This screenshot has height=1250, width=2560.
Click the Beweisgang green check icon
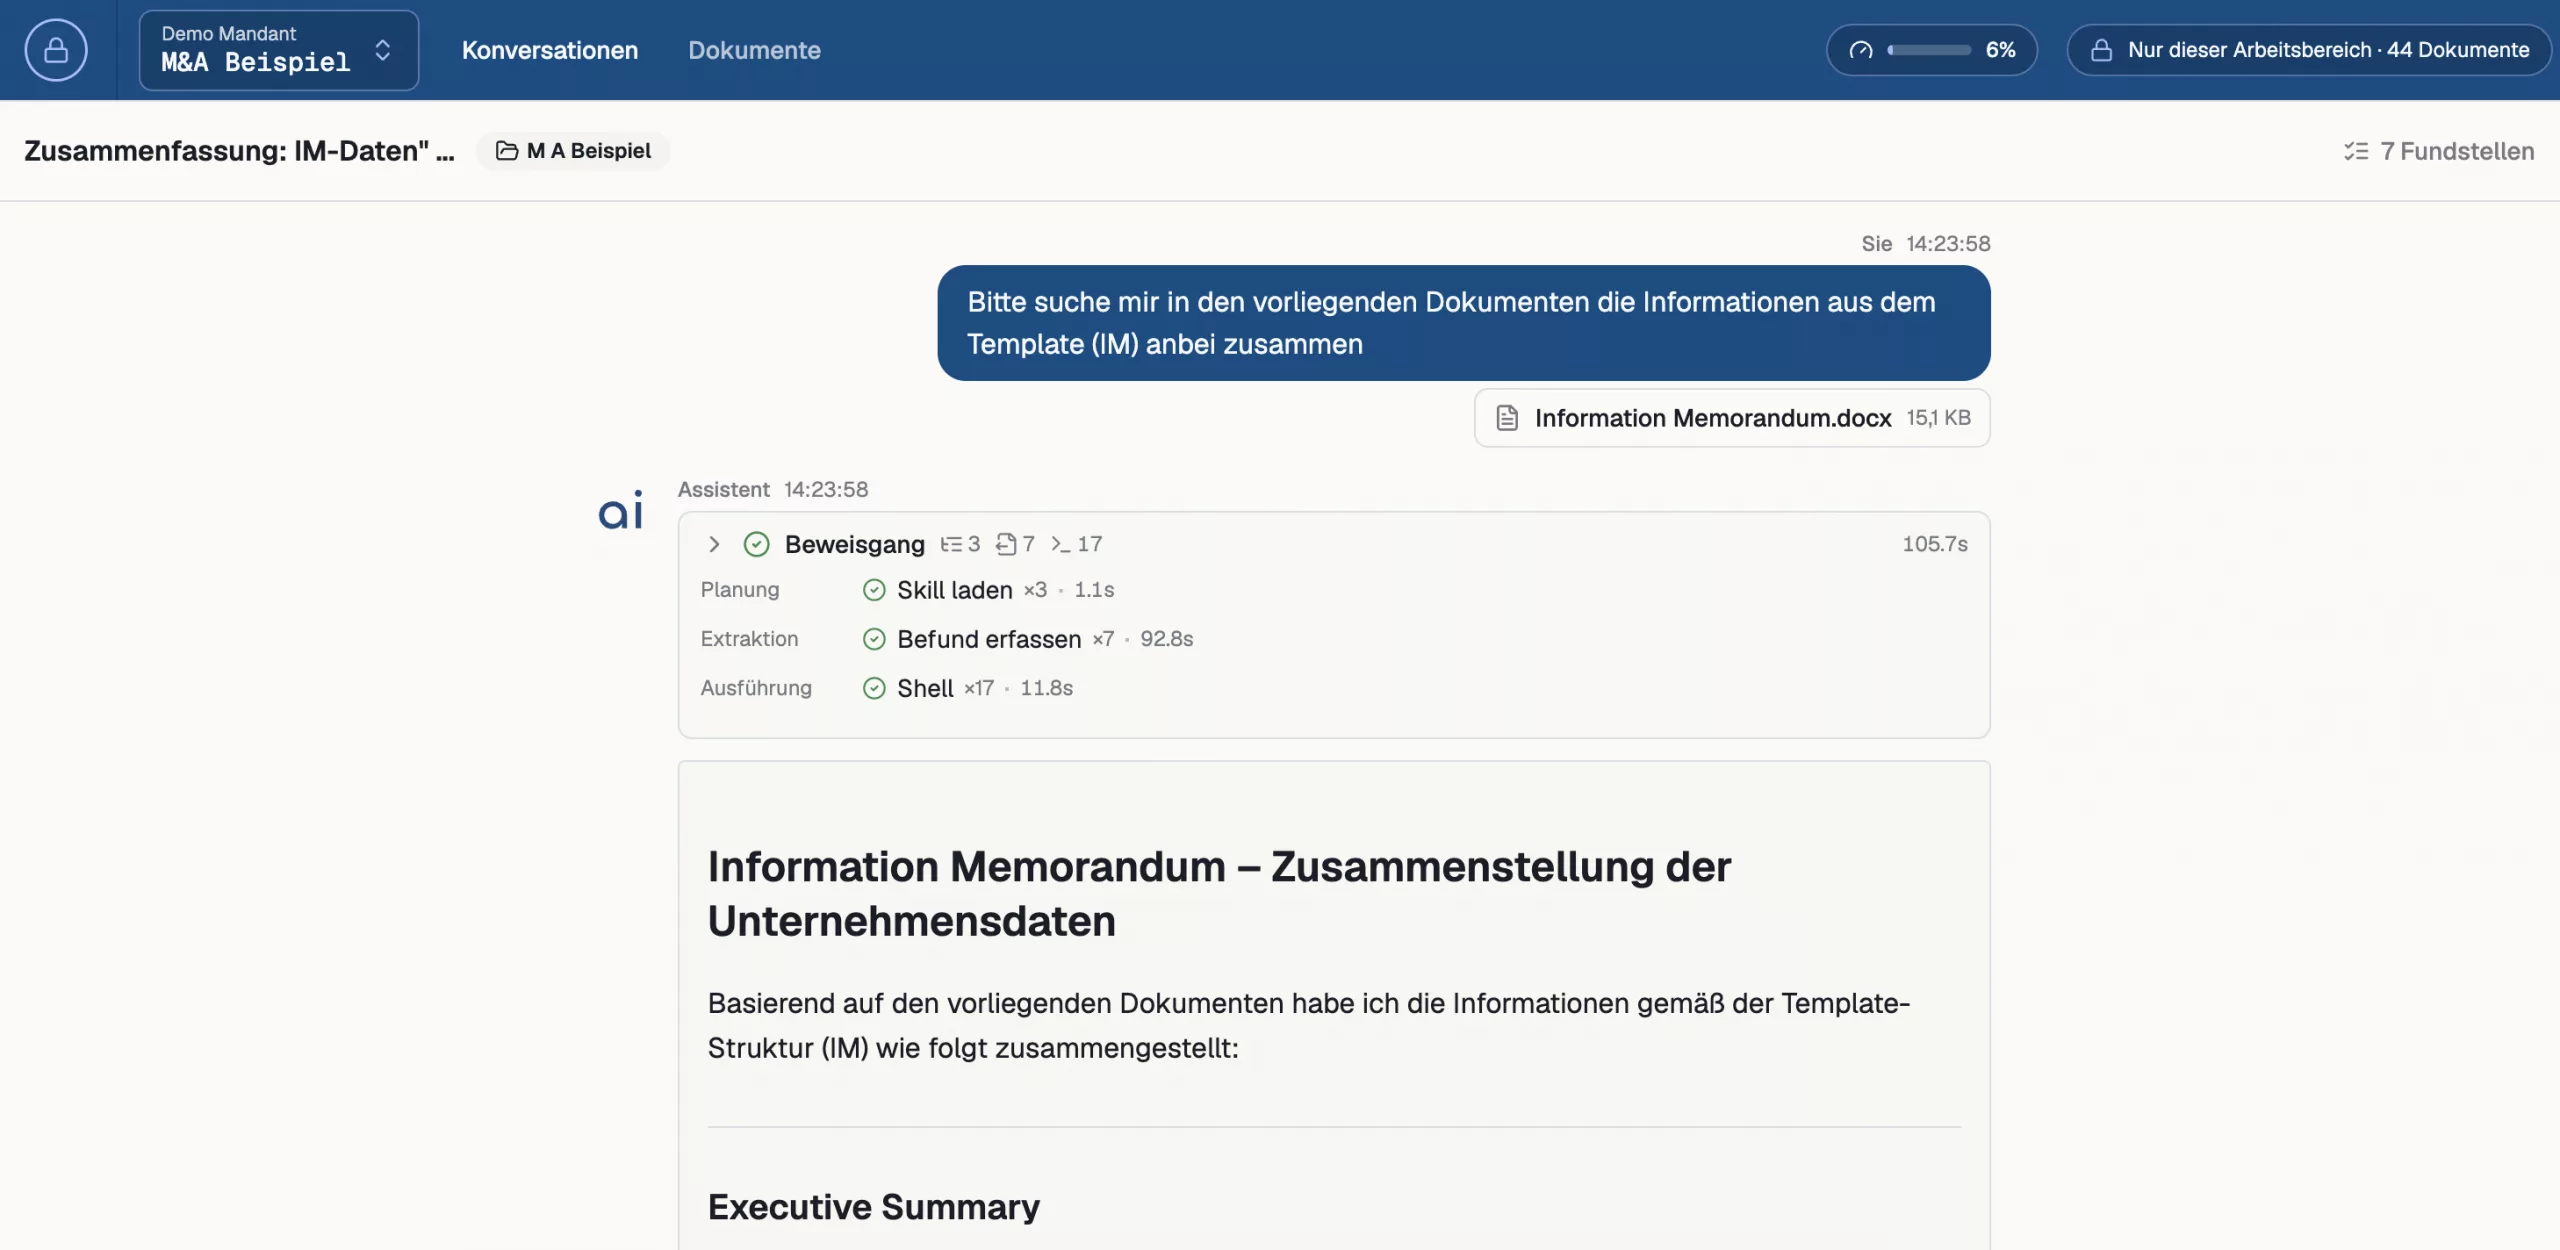point(756,544)
